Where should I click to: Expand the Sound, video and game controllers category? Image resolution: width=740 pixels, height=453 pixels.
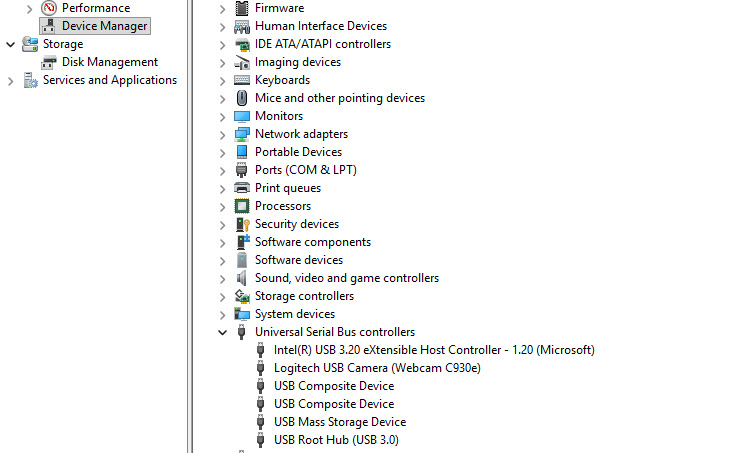pyautogui.click(x=222, y=279)
